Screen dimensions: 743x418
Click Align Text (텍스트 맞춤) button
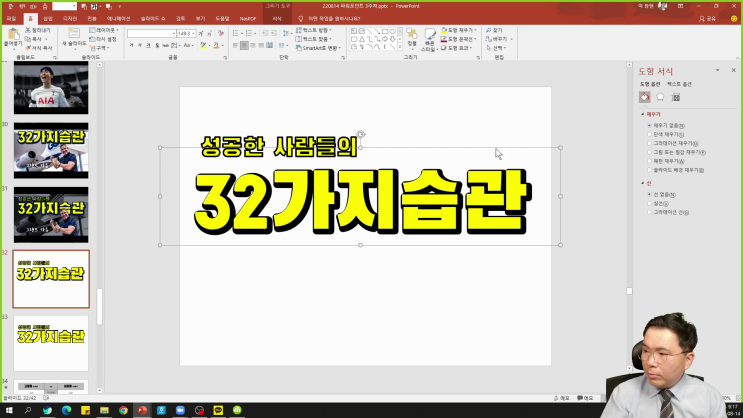click(313, 39)
